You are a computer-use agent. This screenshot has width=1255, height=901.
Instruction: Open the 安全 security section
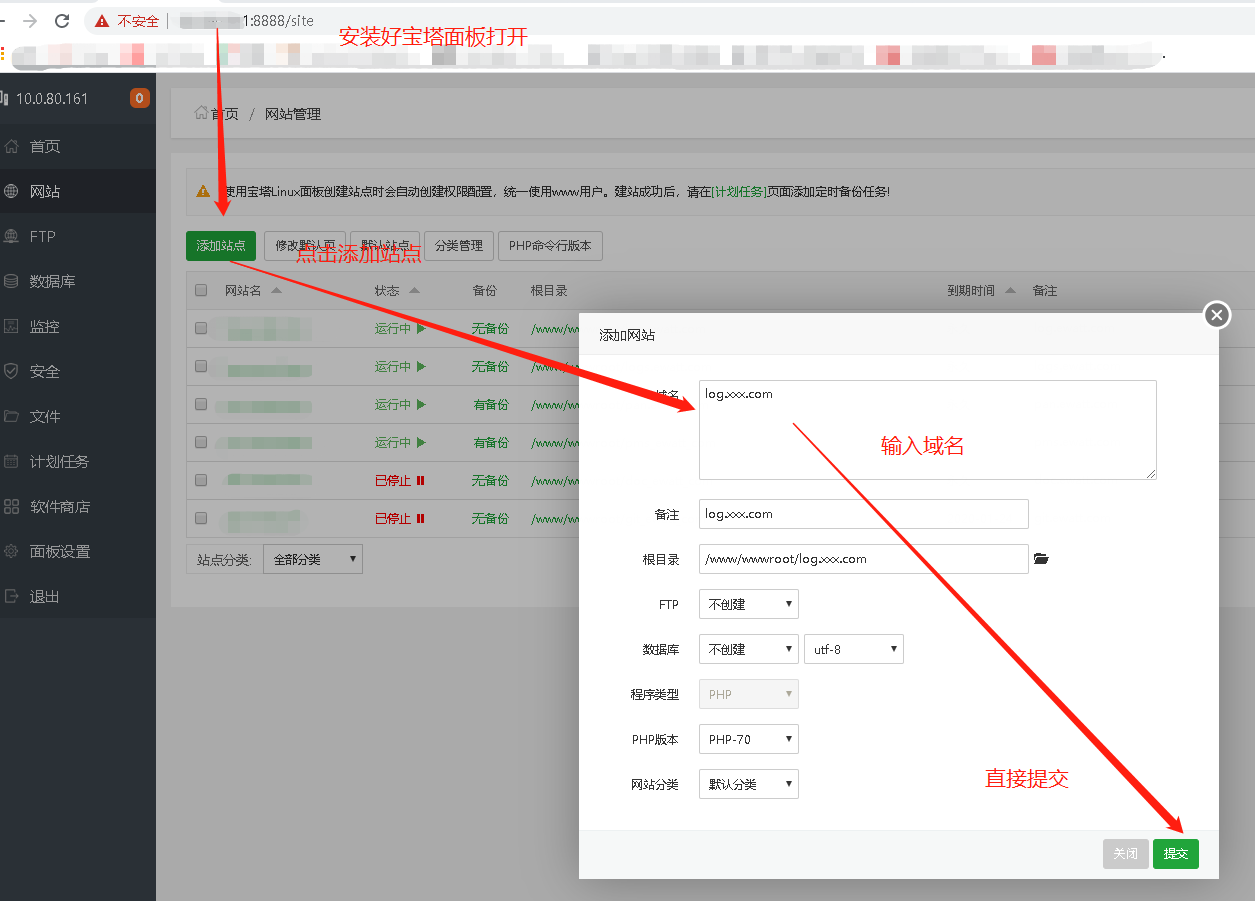[x=42, y=370]
